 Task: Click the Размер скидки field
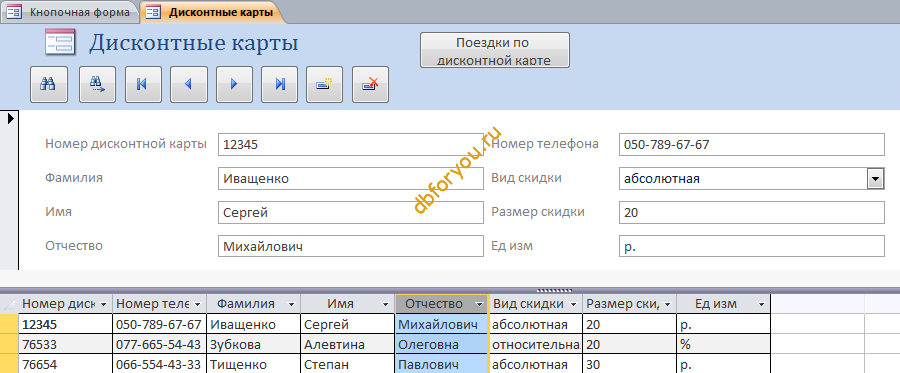point(752,213)
